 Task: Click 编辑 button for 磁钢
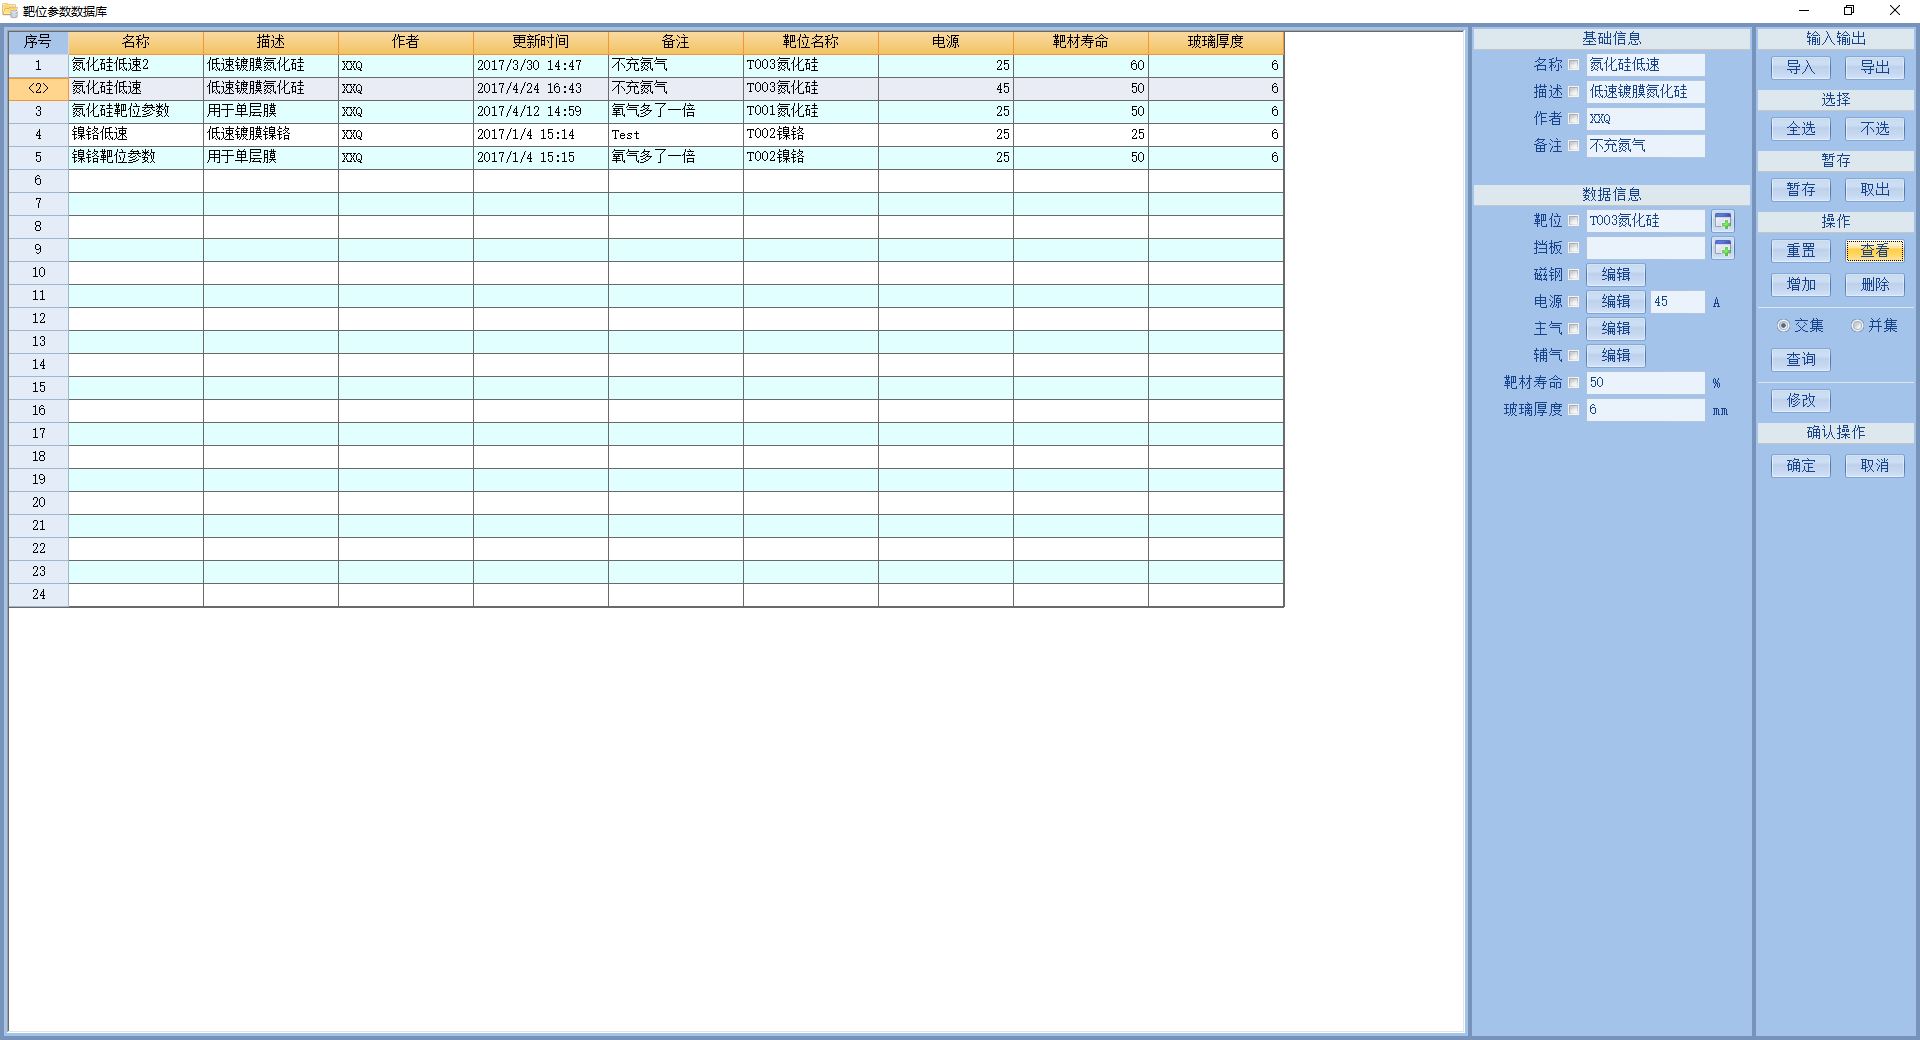click(1616, 275)
